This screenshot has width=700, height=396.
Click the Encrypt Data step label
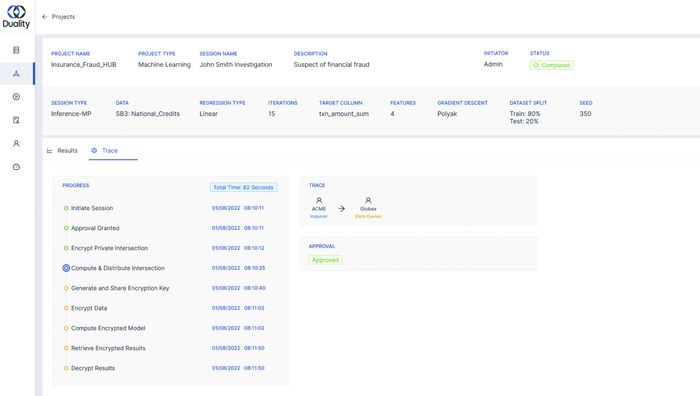pyautogui.click(x=89, y=308)
